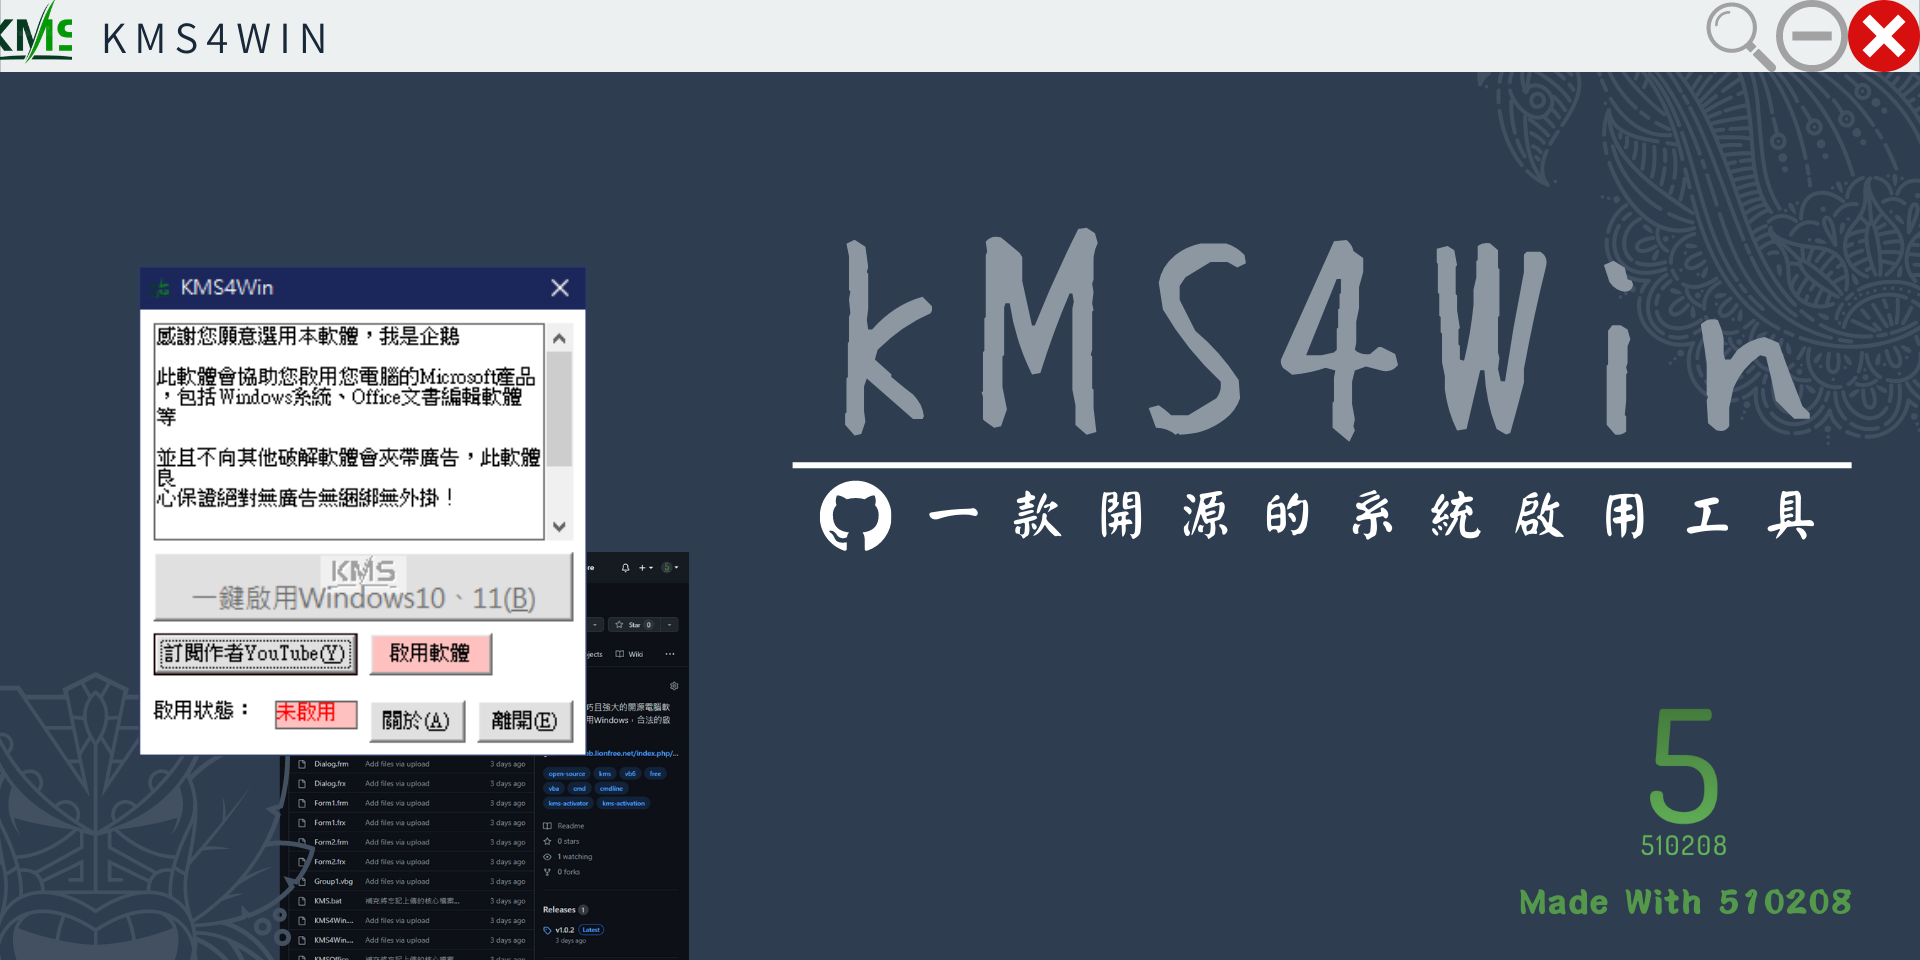
Task: Toggle watching via the eye icon
Action: click(x=547, y=857)
